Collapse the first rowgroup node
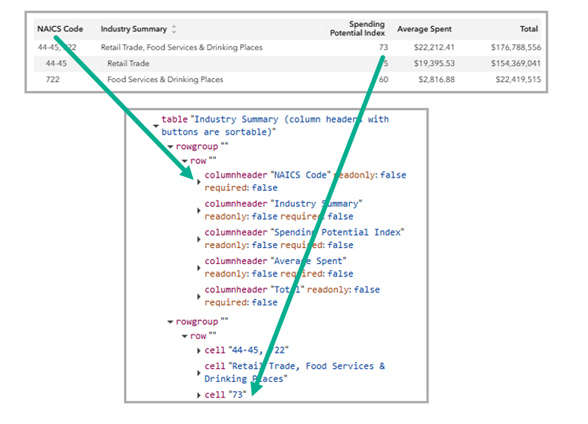The height and width of the screenshot is (424, 588). 170,147
